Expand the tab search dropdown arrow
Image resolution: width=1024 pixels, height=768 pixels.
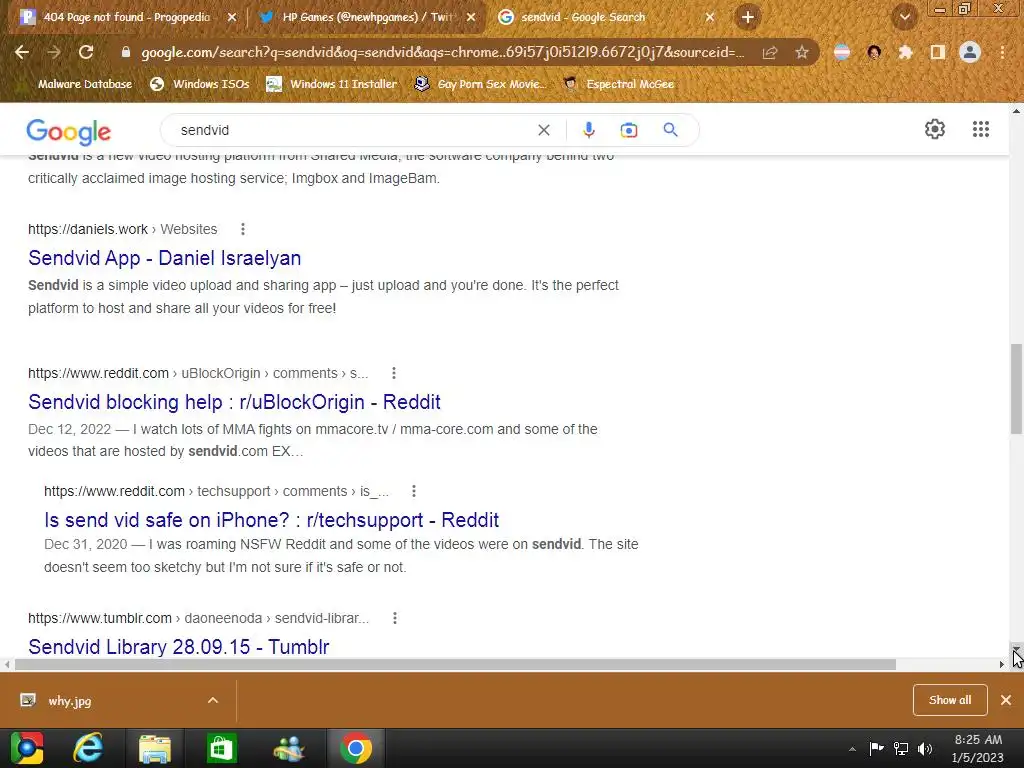tap(904, 17)
